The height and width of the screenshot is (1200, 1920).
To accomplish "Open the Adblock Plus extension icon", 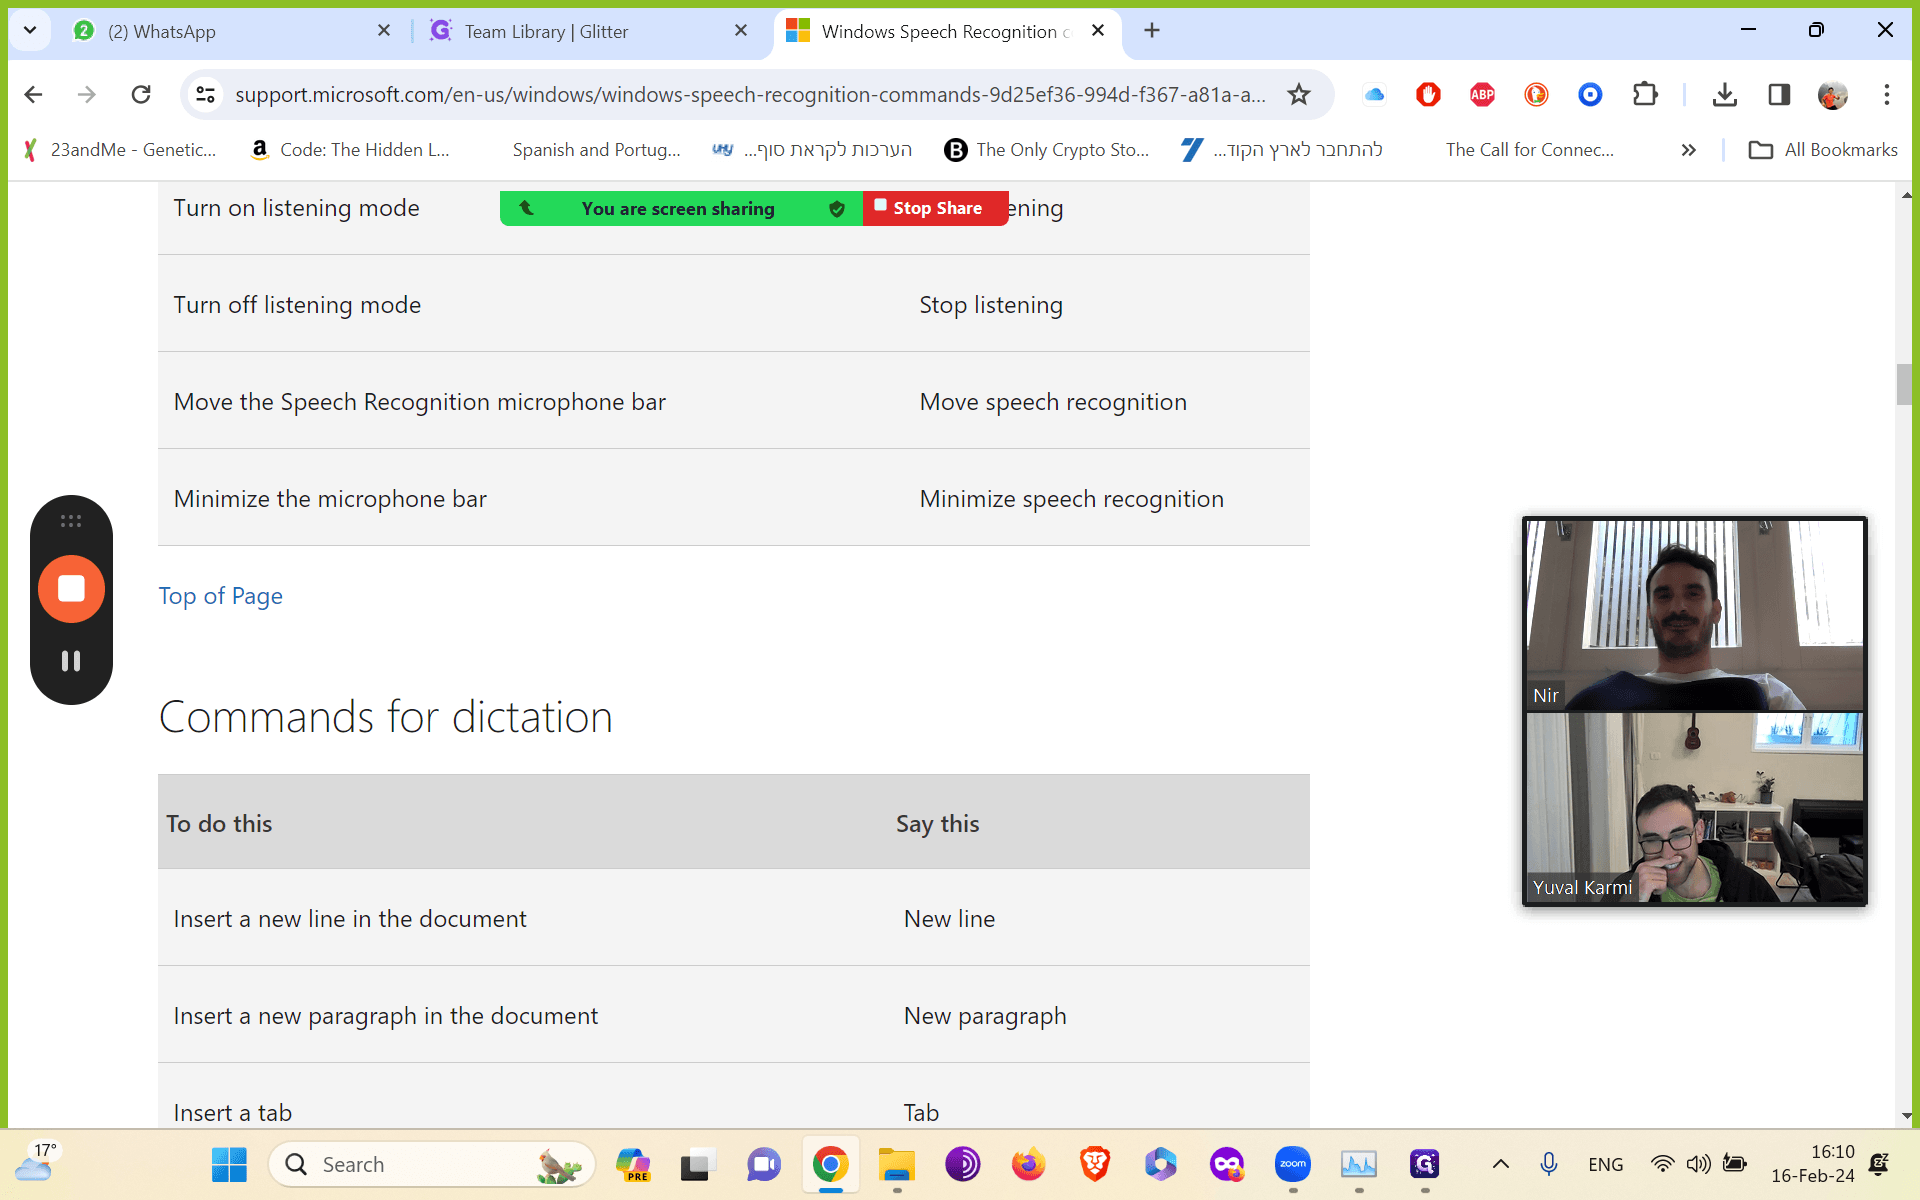I will pos(1482,95).
